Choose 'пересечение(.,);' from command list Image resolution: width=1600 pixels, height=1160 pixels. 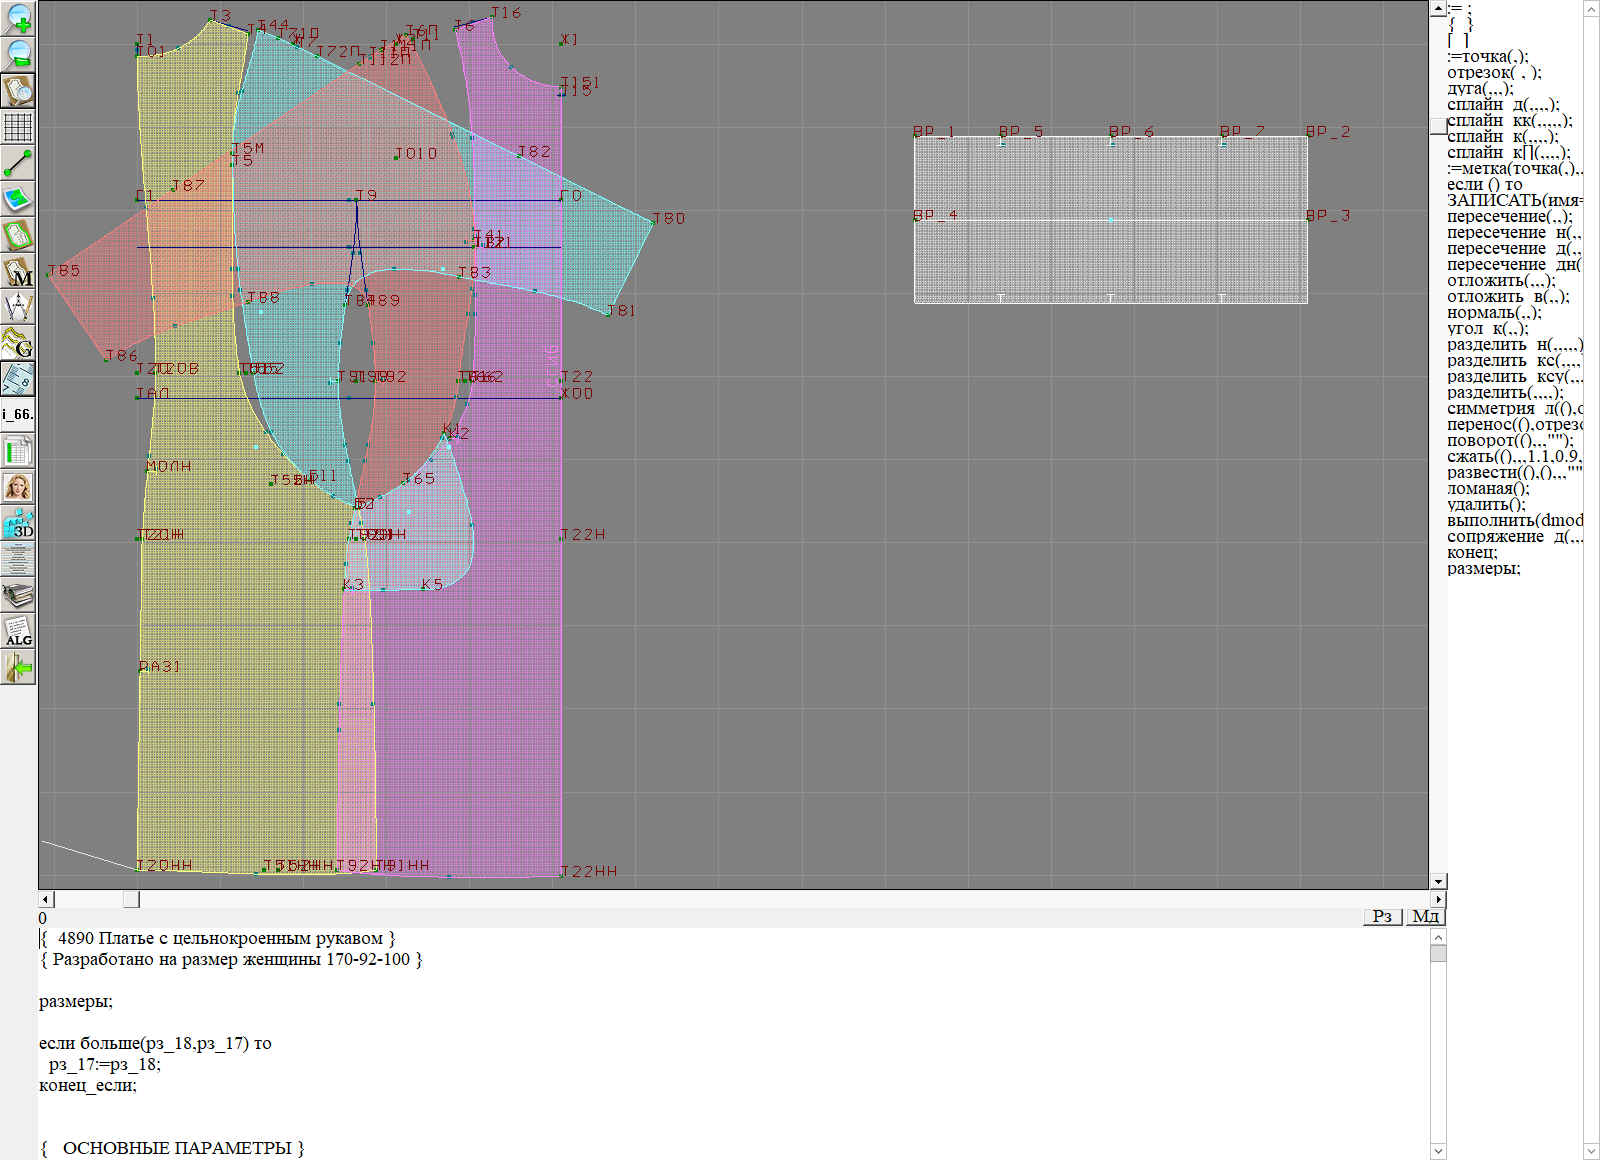1509,217
